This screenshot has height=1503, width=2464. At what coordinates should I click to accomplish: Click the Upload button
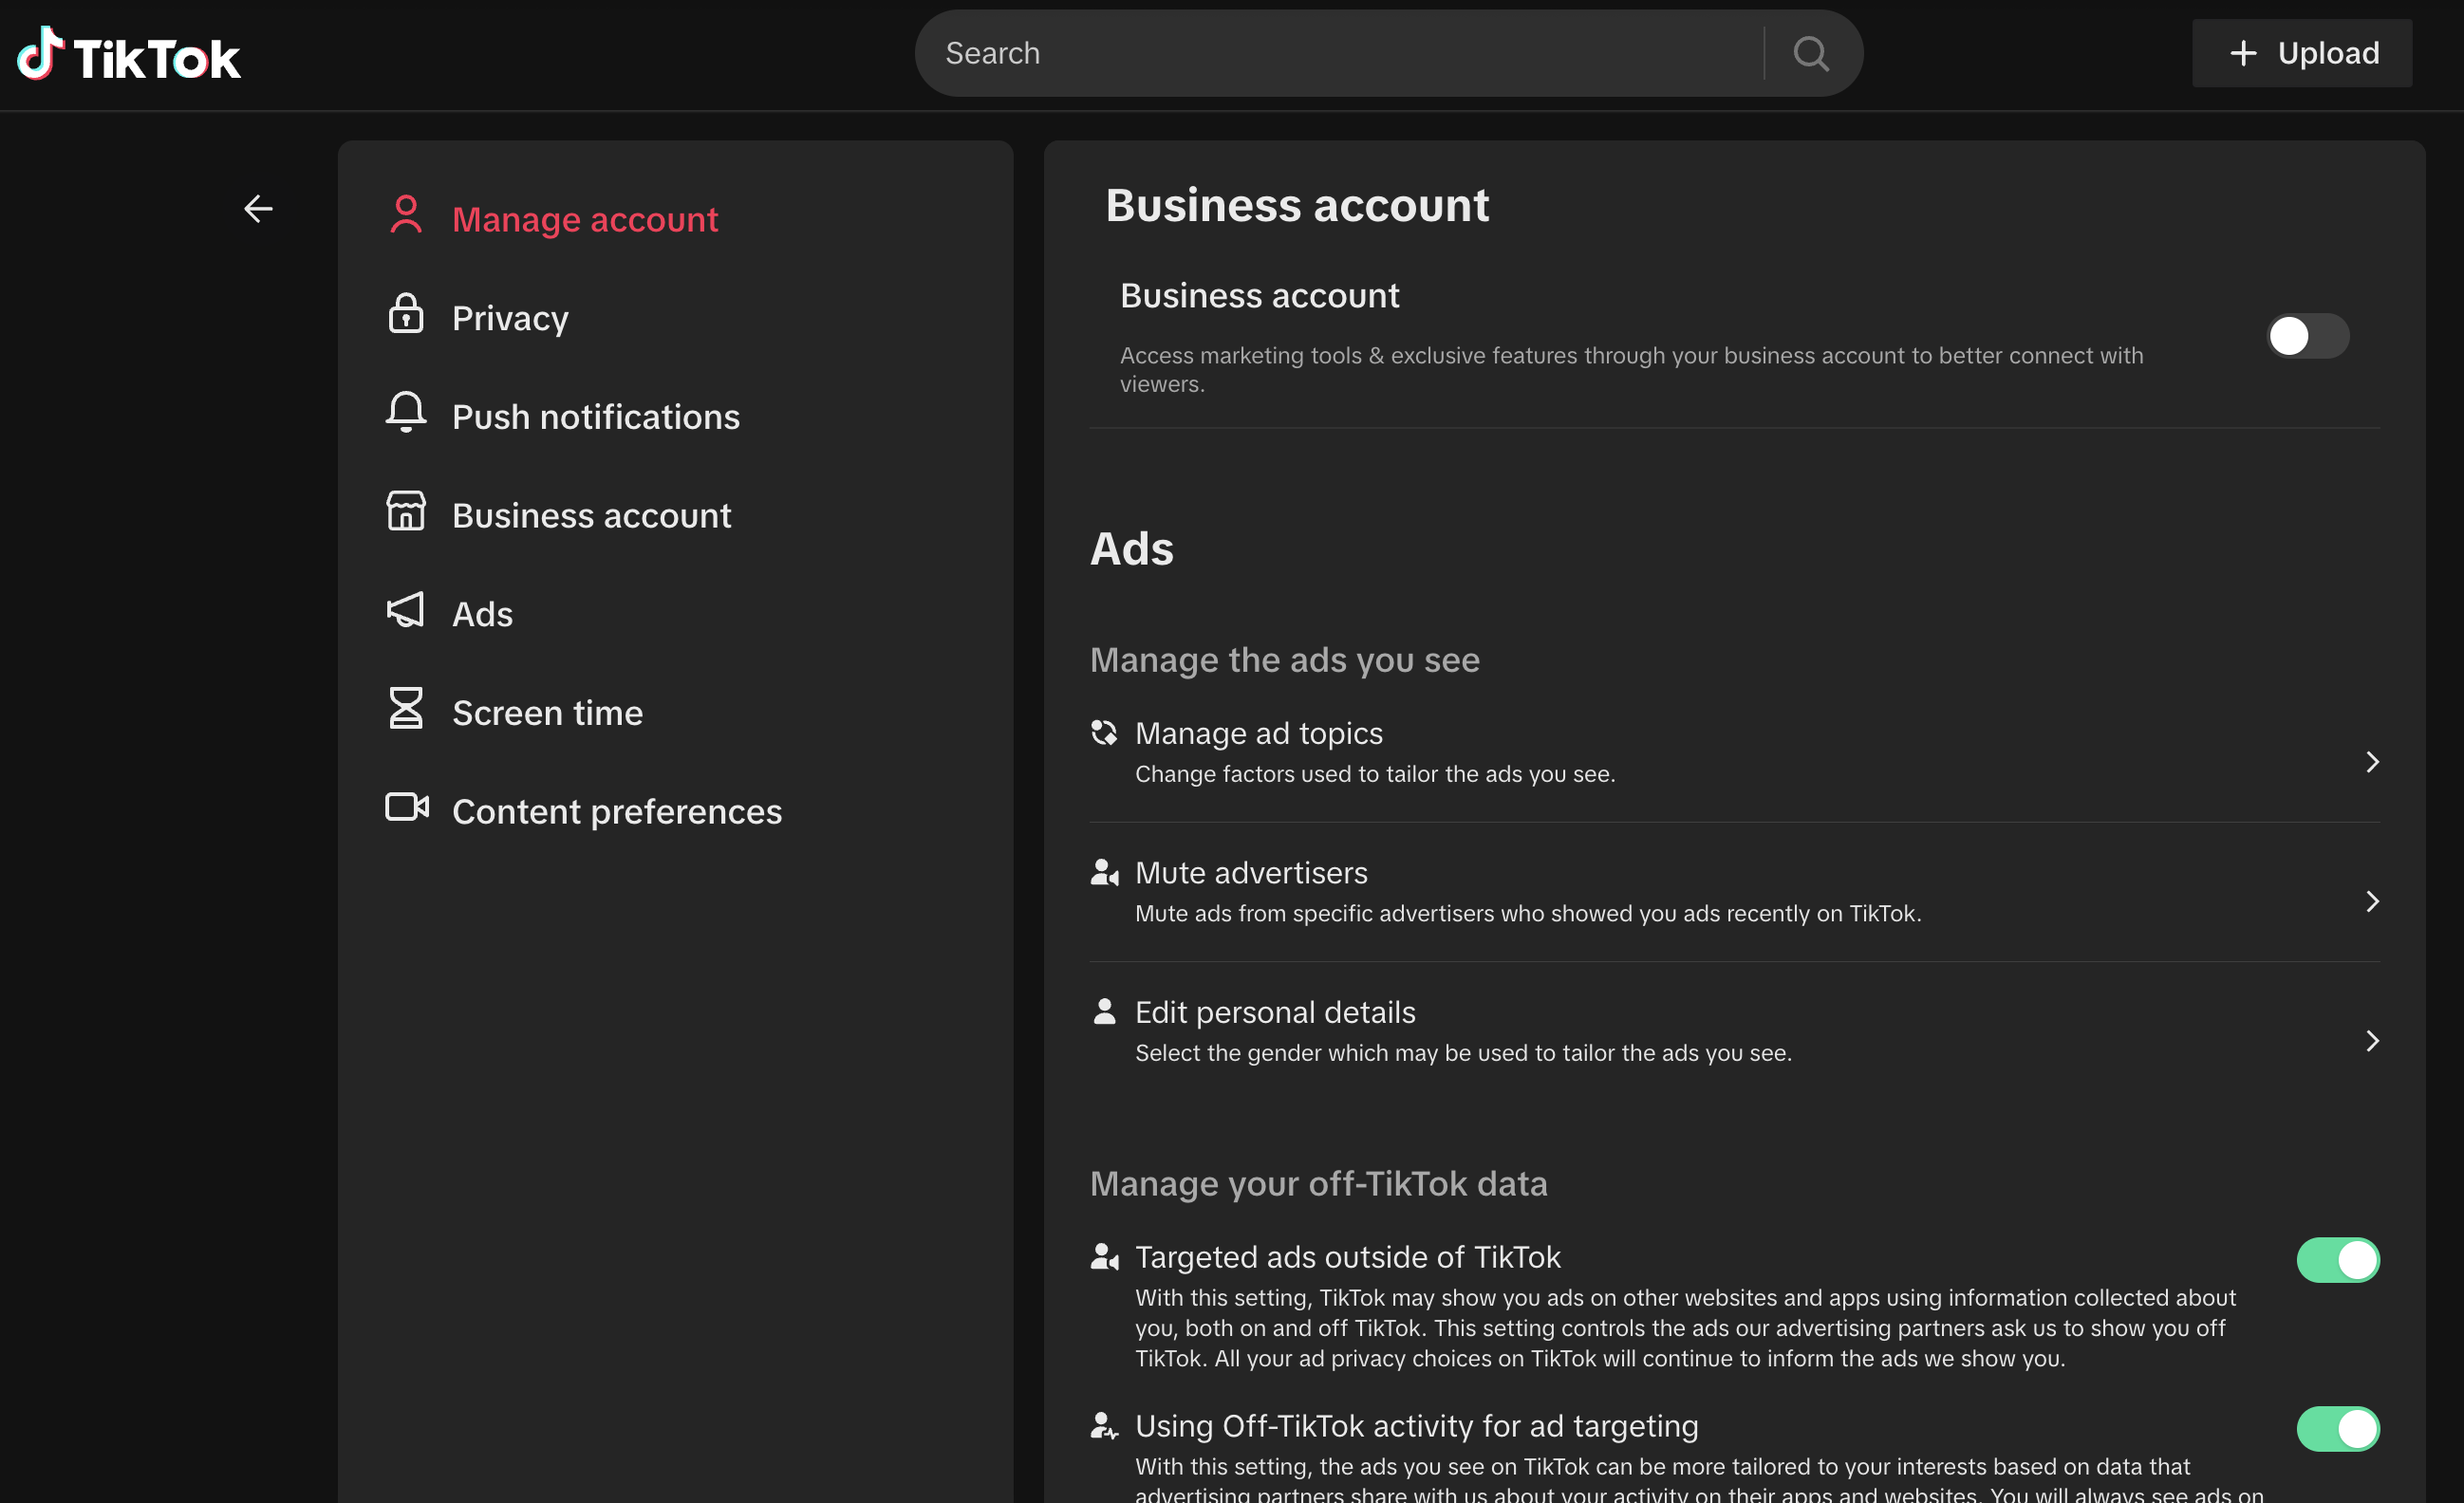[2301, 53]
